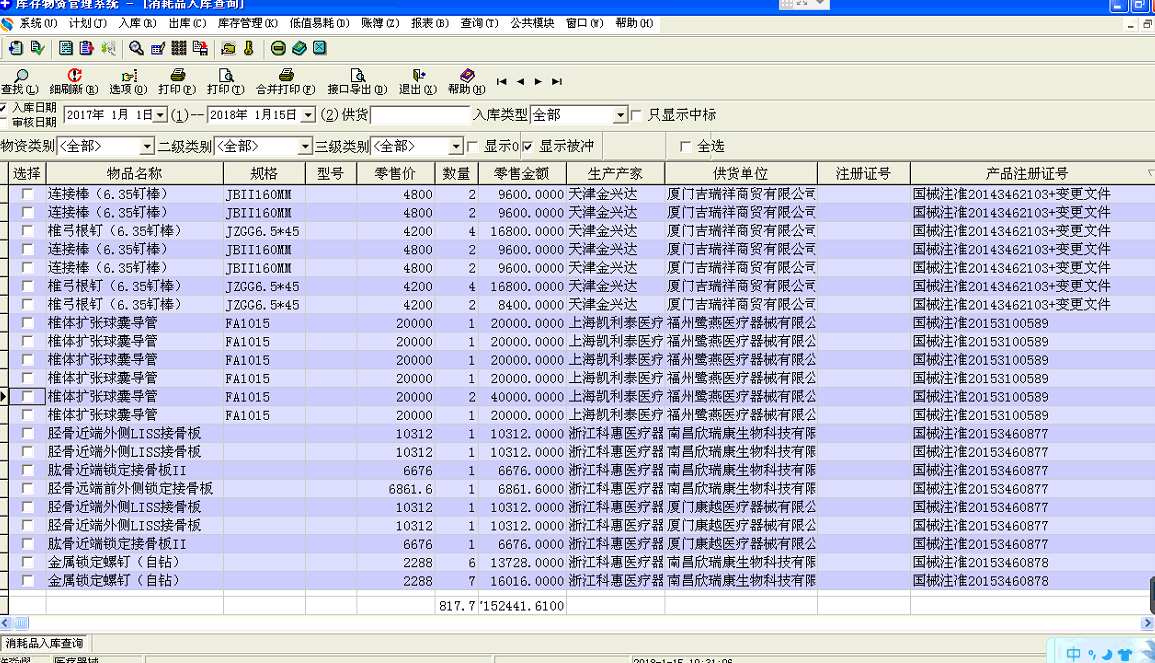Sort by the 零售价 column header
Screen dimensions: 1155x663
click(395, 174)
